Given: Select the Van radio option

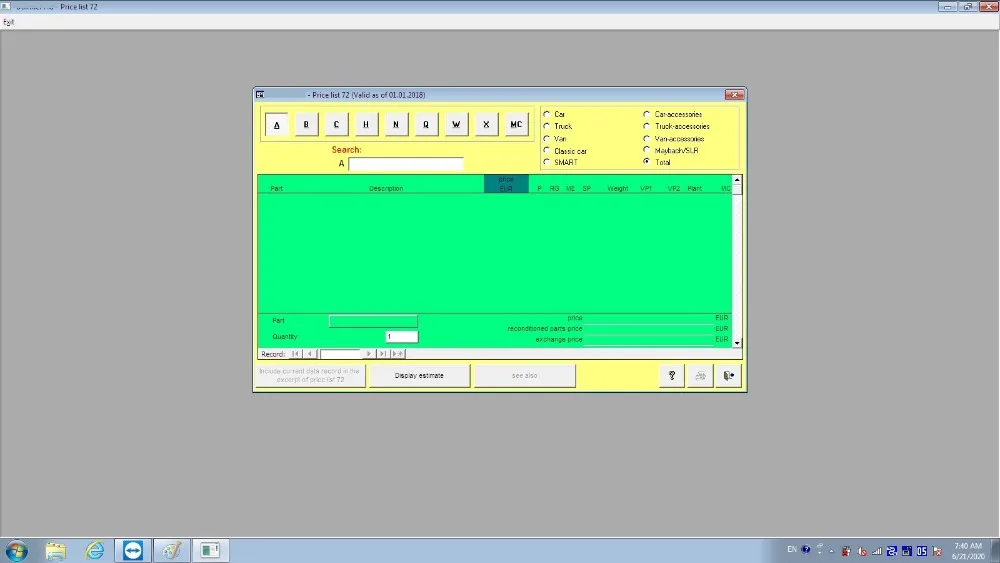Looking at the screenshot, I should (x=547, y=138).
